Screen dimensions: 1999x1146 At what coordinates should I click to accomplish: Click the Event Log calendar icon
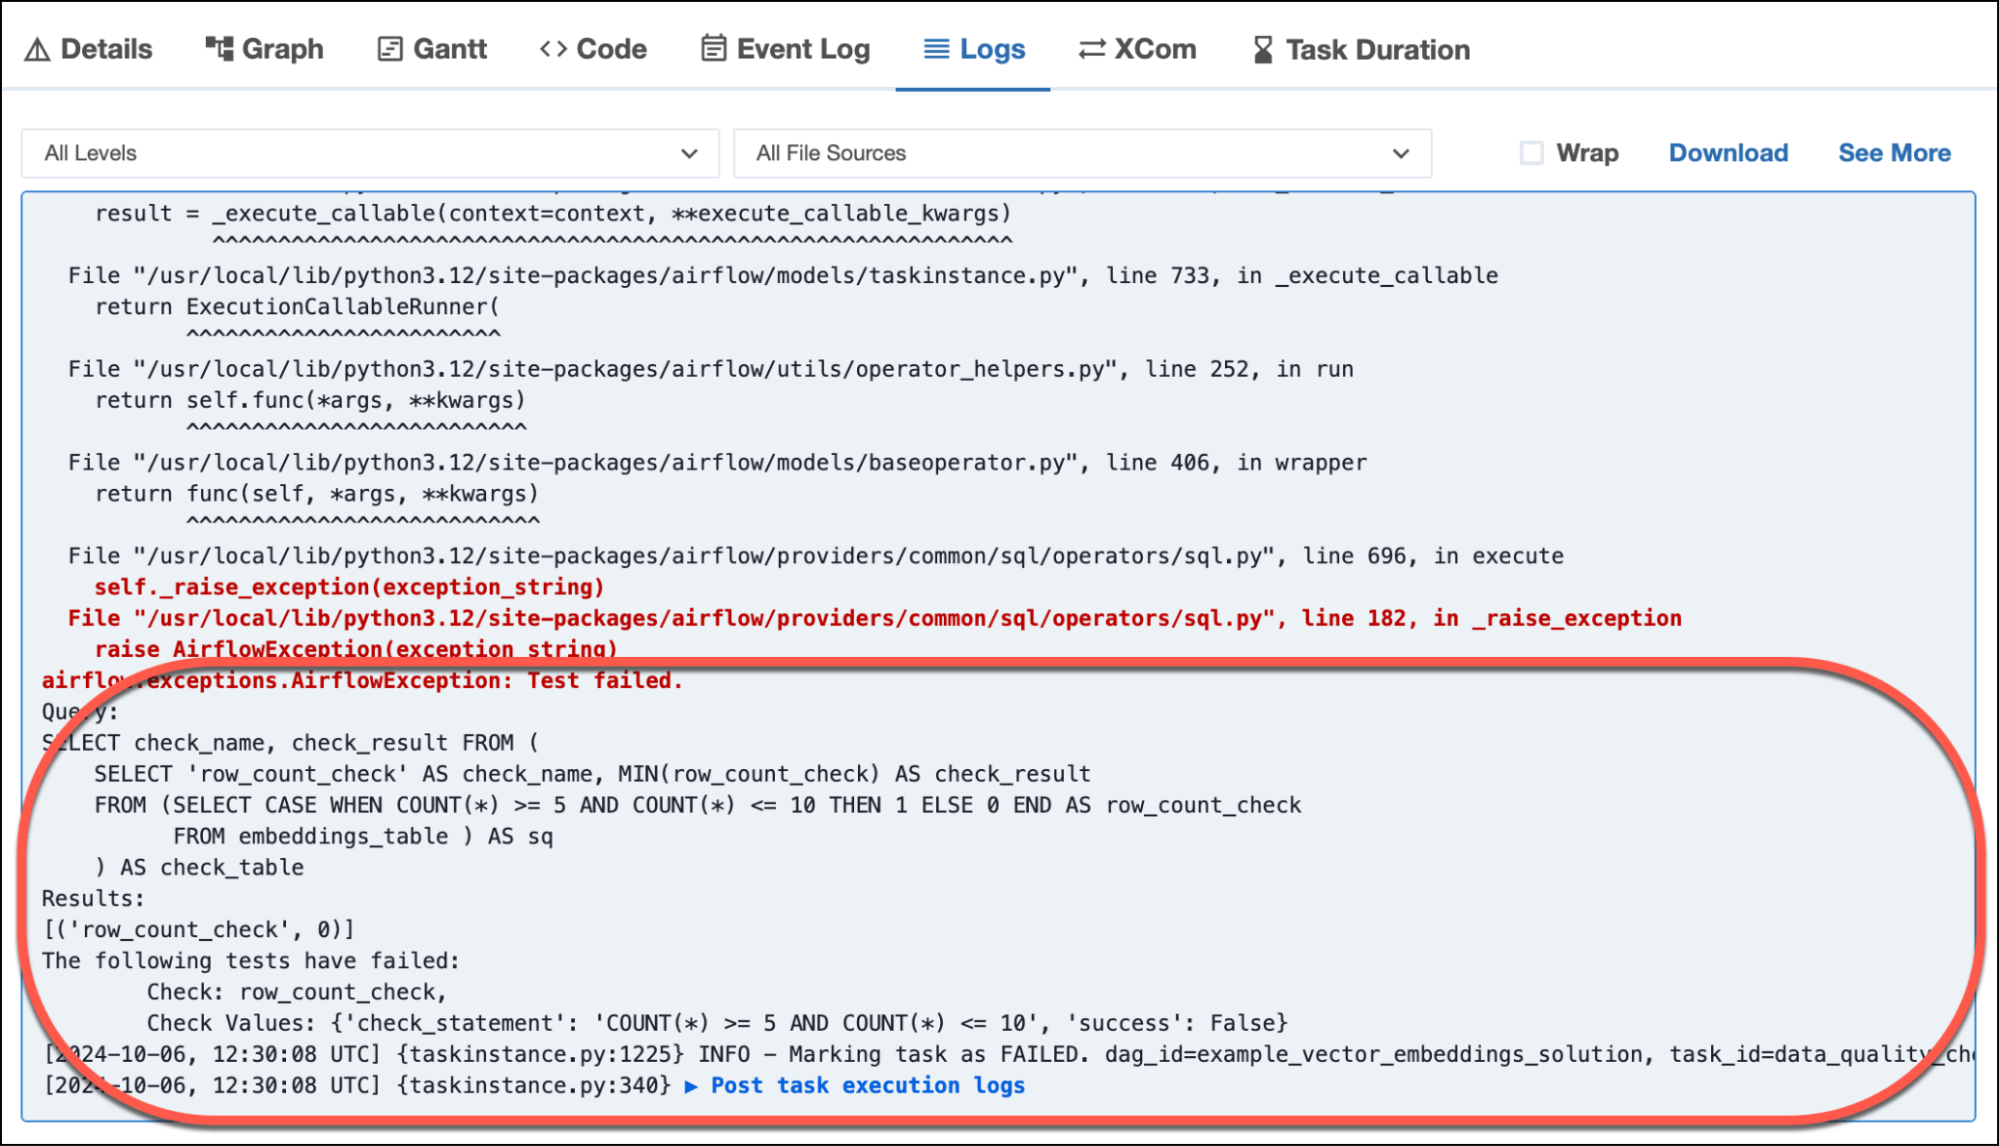(713, 48)
